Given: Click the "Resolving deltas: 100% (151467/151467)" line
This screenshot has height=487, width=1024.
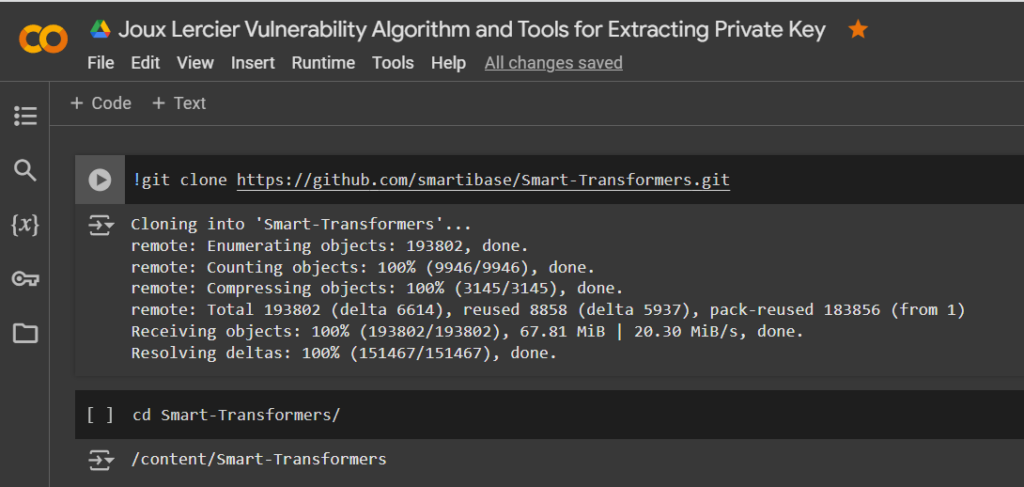Looking at the screenshot, I should [x=344, y=353].
